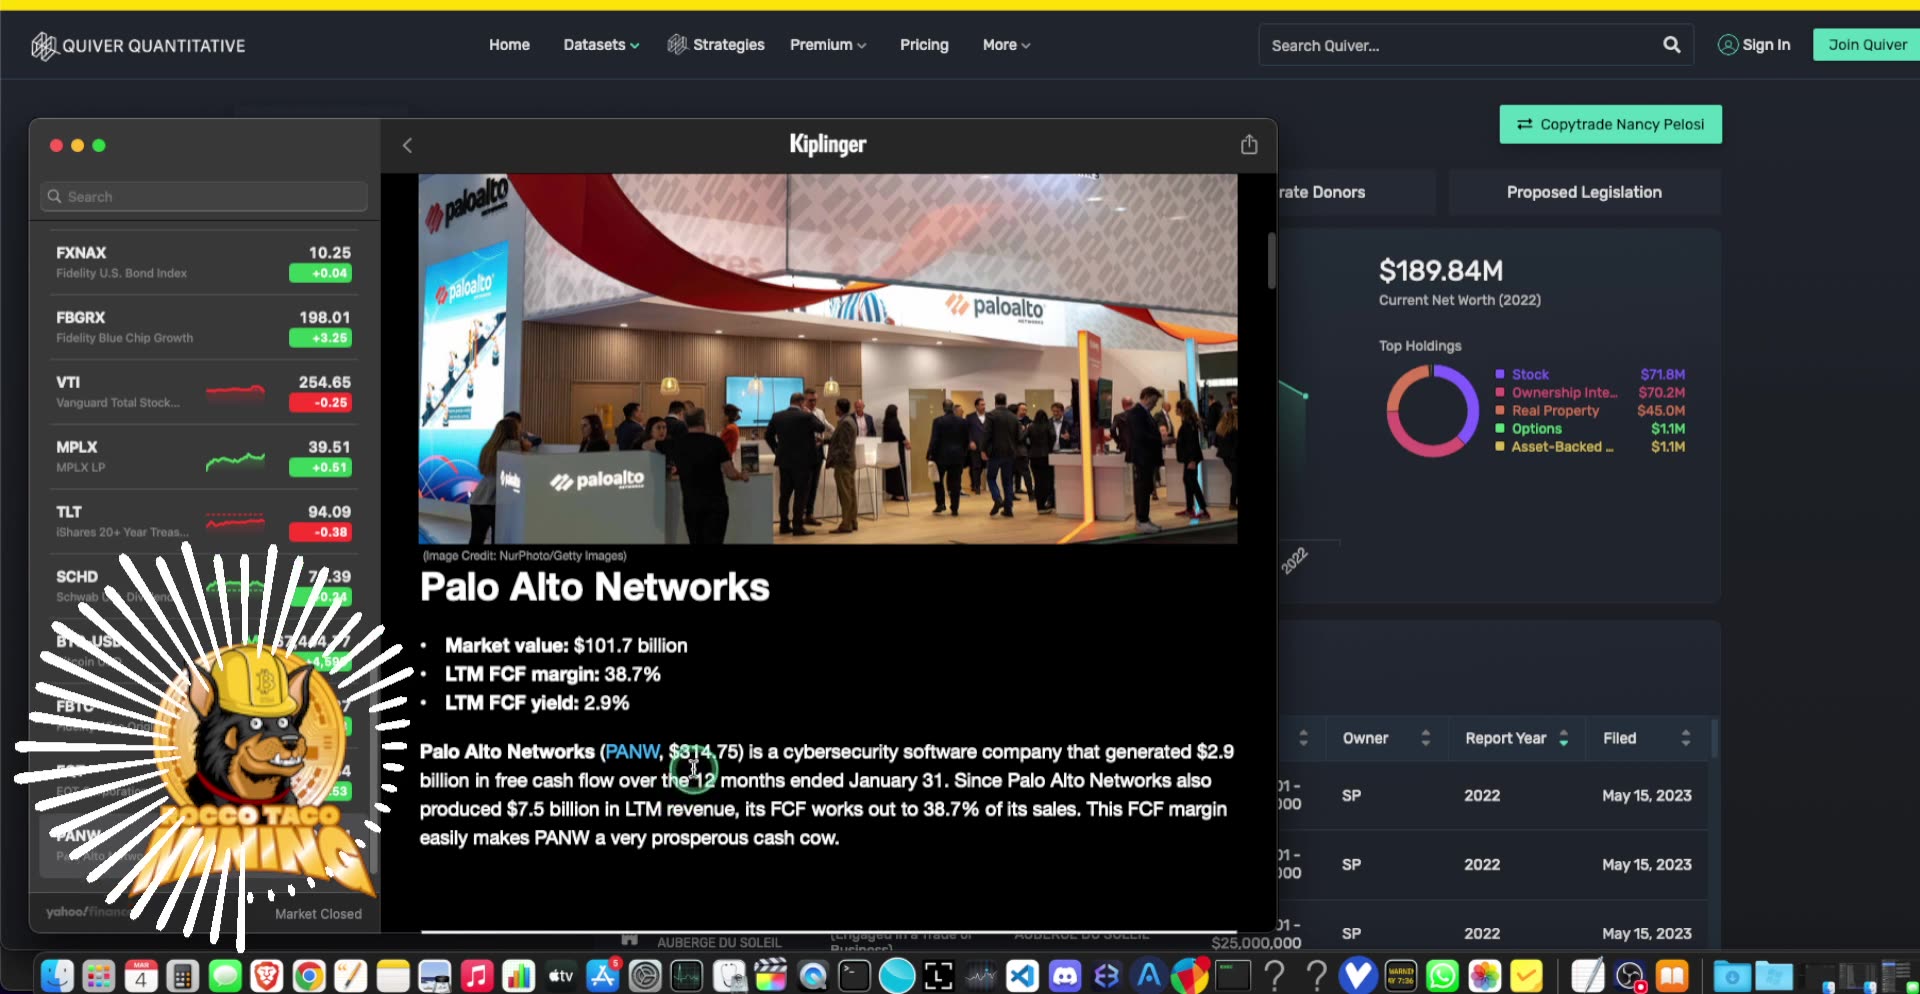Viewport: 1920px width, 994px height.
Task: Click the Kiplinger article scrollbar
Action: pos(1271,260)
